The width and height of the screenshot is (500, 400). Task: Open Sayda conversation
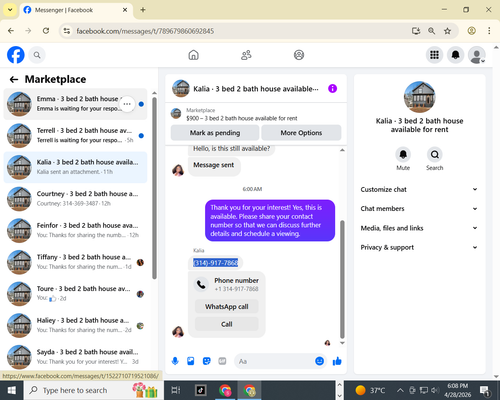pyautogui.click(x=75, y=357)
